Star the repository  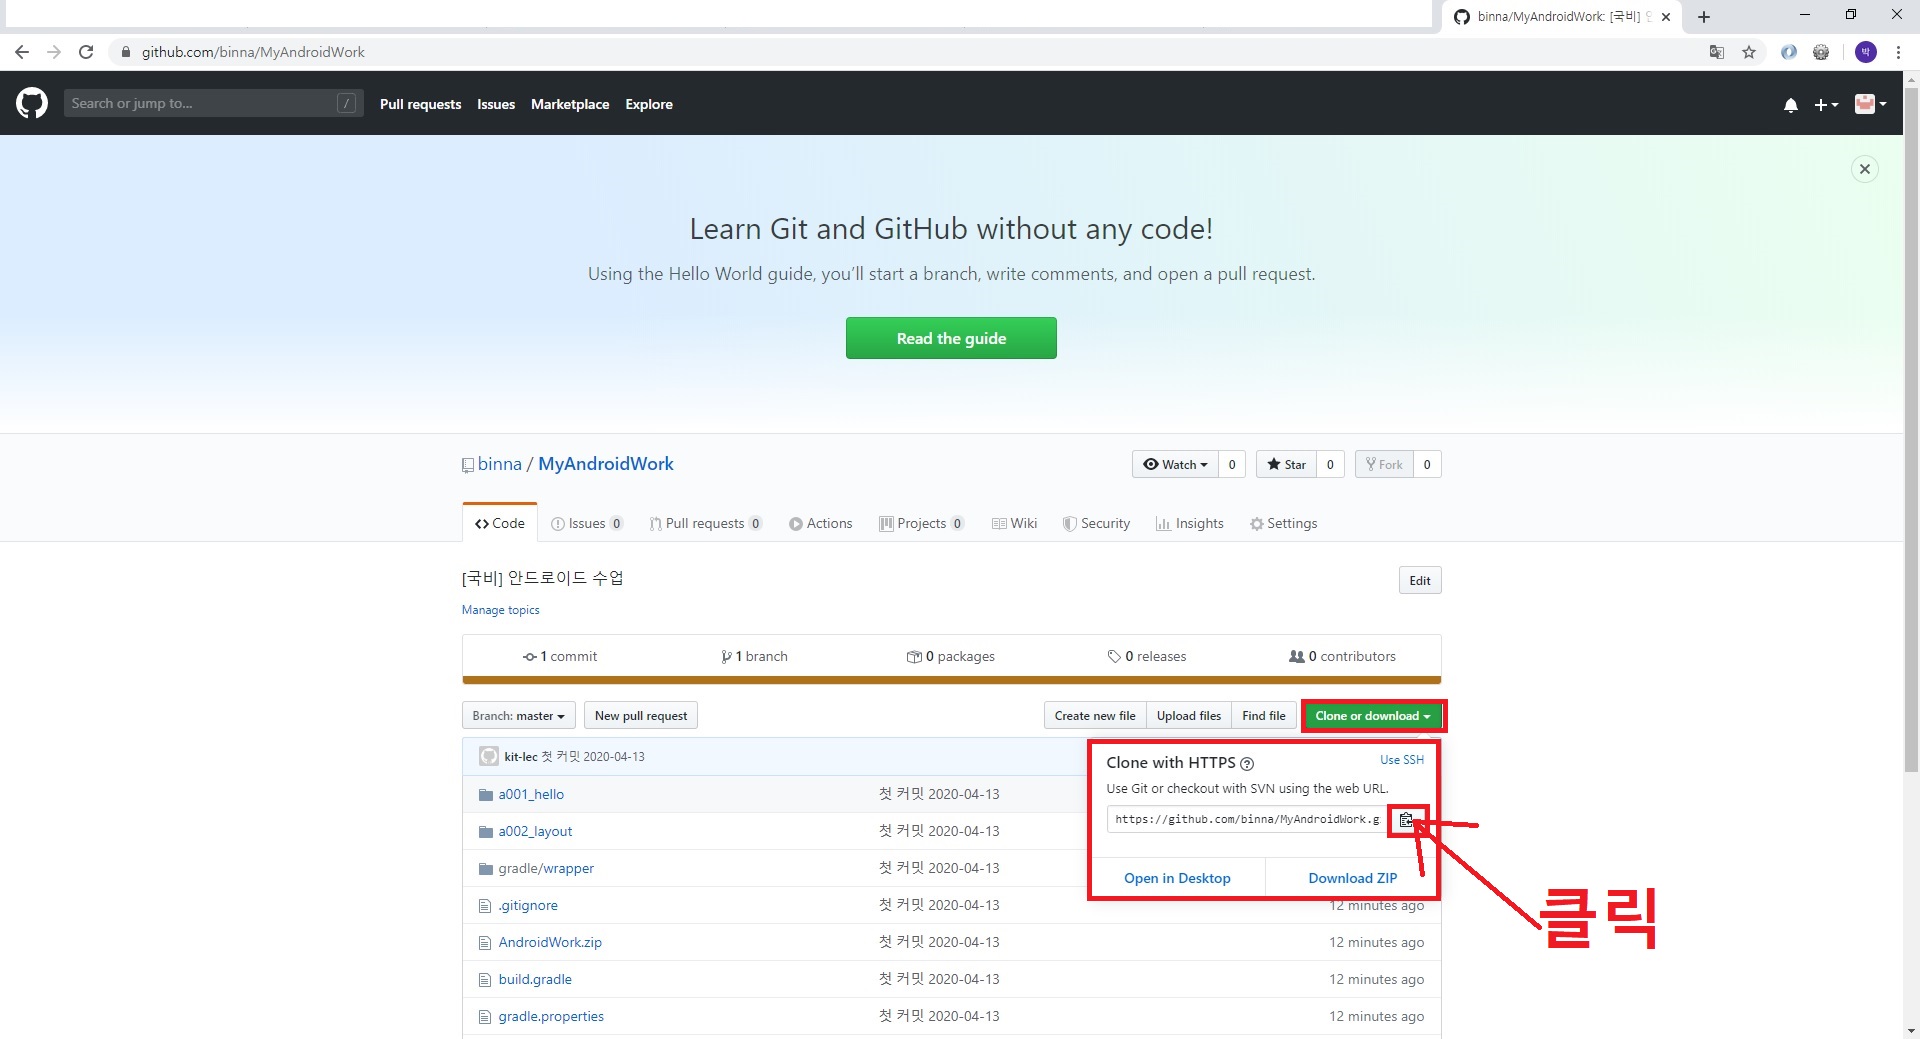(1286, 464)
